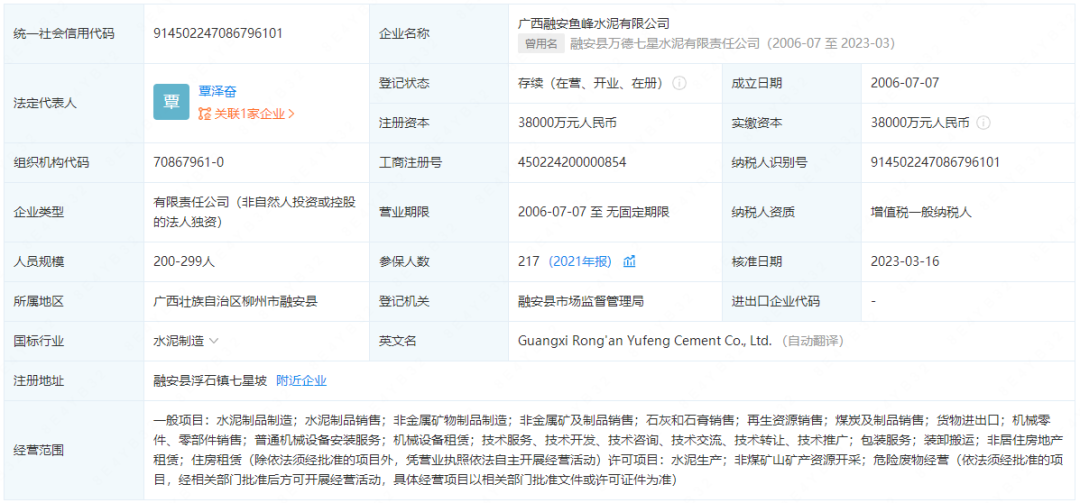Click the 法定代表人 label cell

pos(74,103)
